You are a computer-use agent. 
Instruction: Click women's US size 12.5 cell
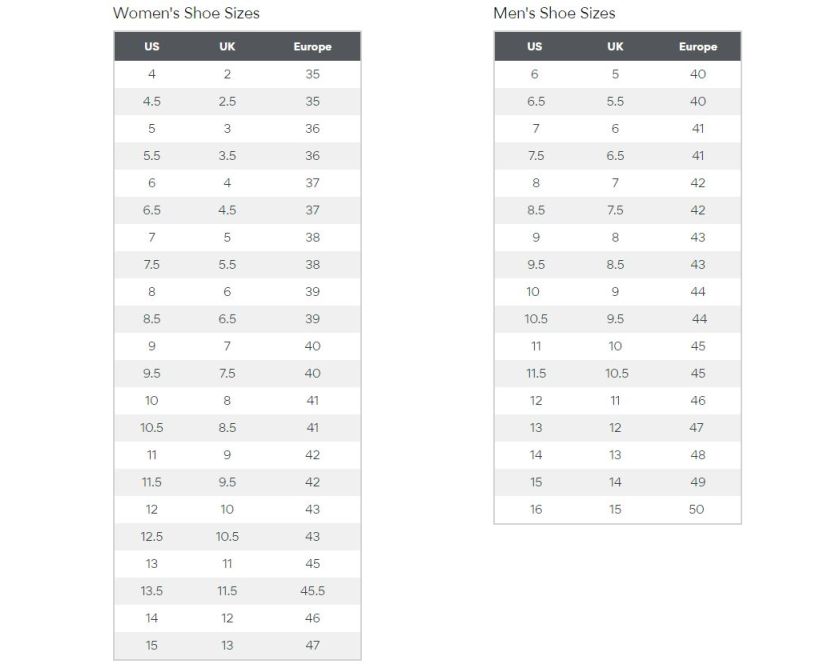[x=152, y=536]
